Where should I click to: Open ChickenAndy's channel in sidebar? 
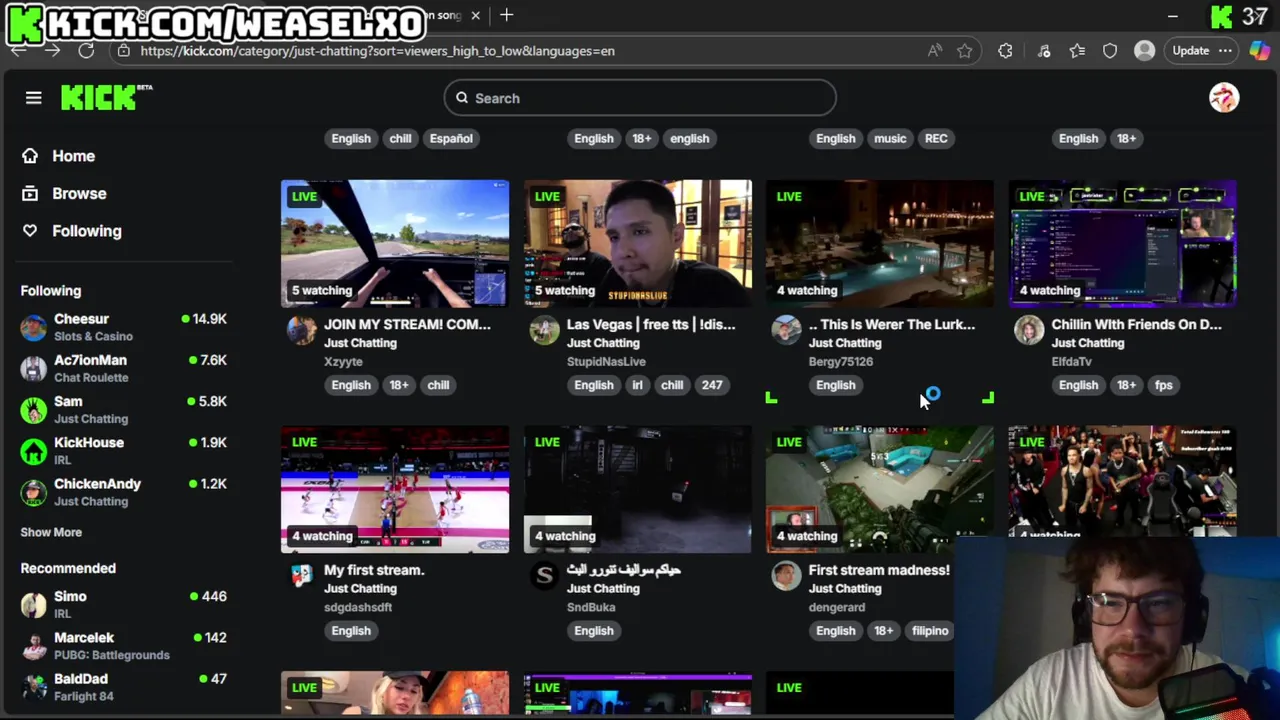(124, 492)
